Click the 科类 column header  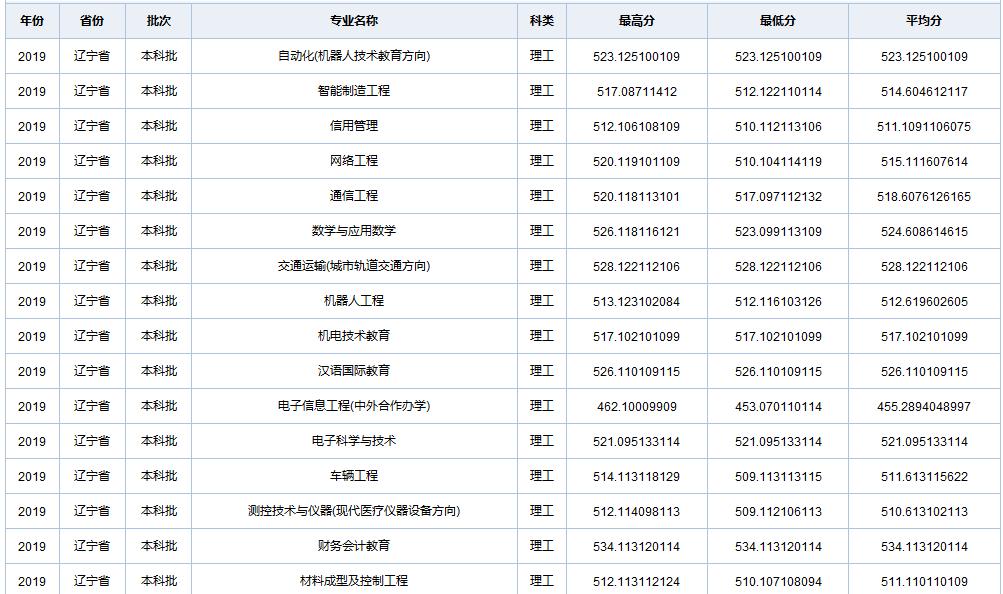(541, 19)
